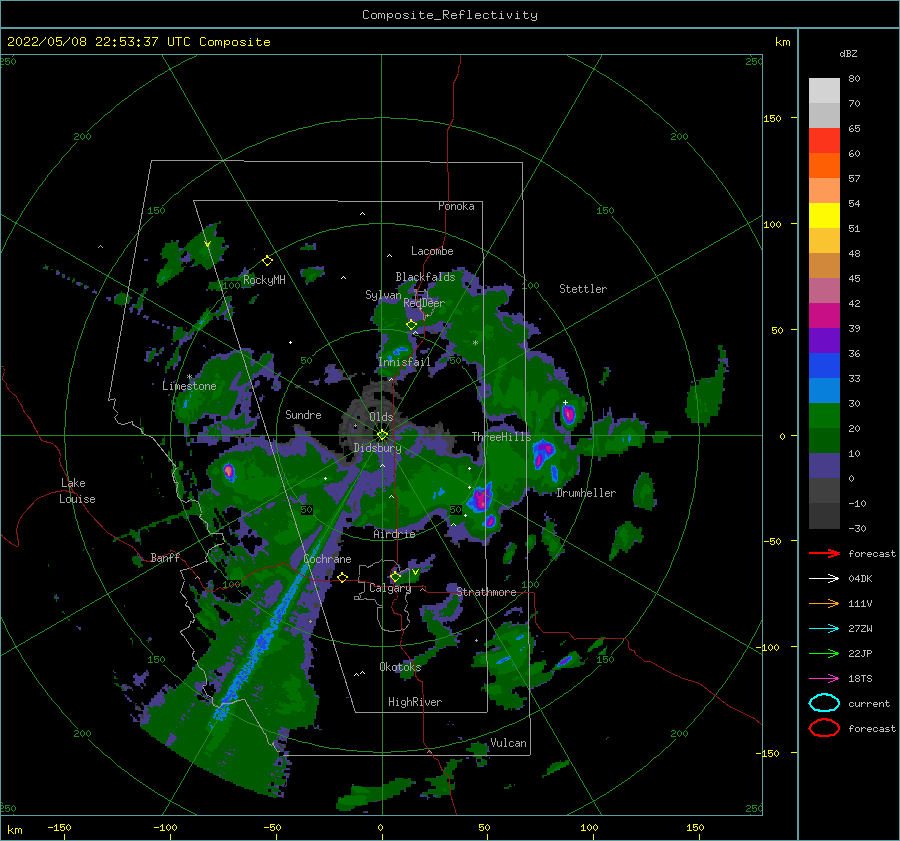Click the Sylvan label

(x=383, y=295)
